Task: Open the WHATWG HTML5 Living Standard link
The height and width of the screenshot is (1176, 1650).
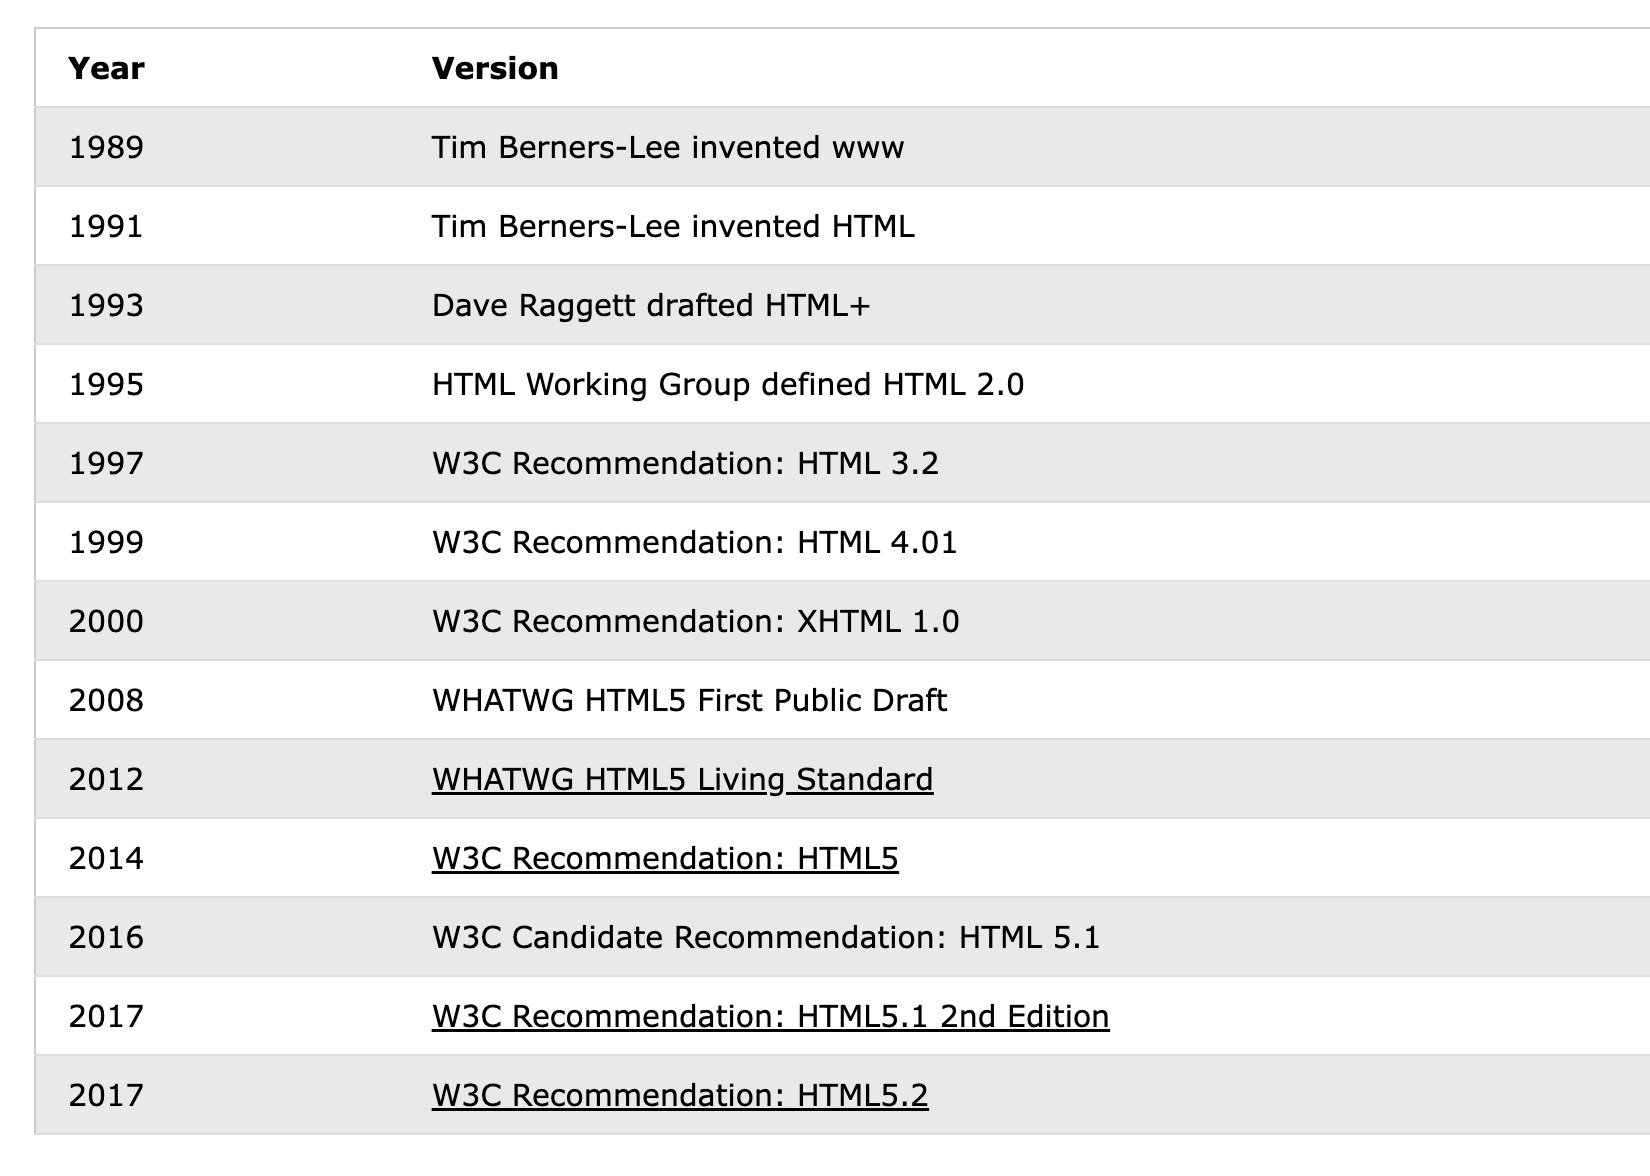Action: pyautogui.click(x=682, y=779)
